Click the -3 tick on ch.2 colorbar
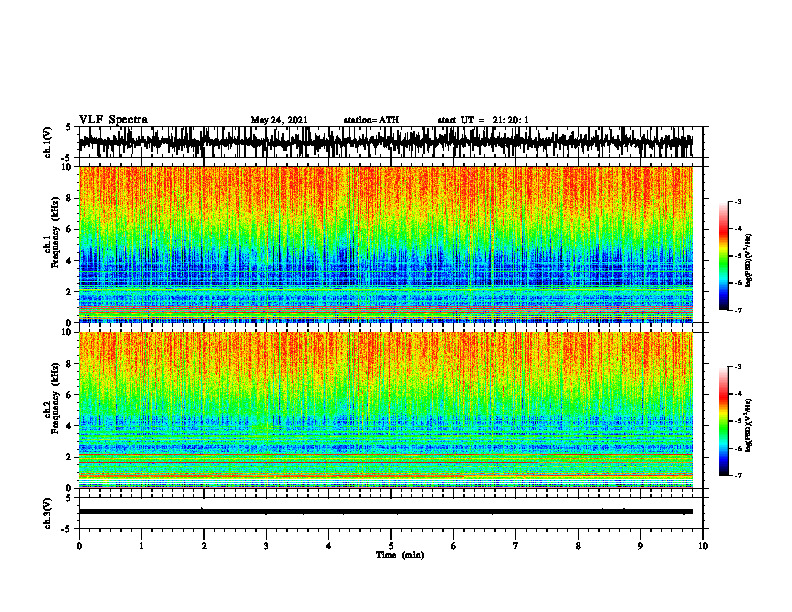This screenshot has height=612, width=792. click(737, 367)
